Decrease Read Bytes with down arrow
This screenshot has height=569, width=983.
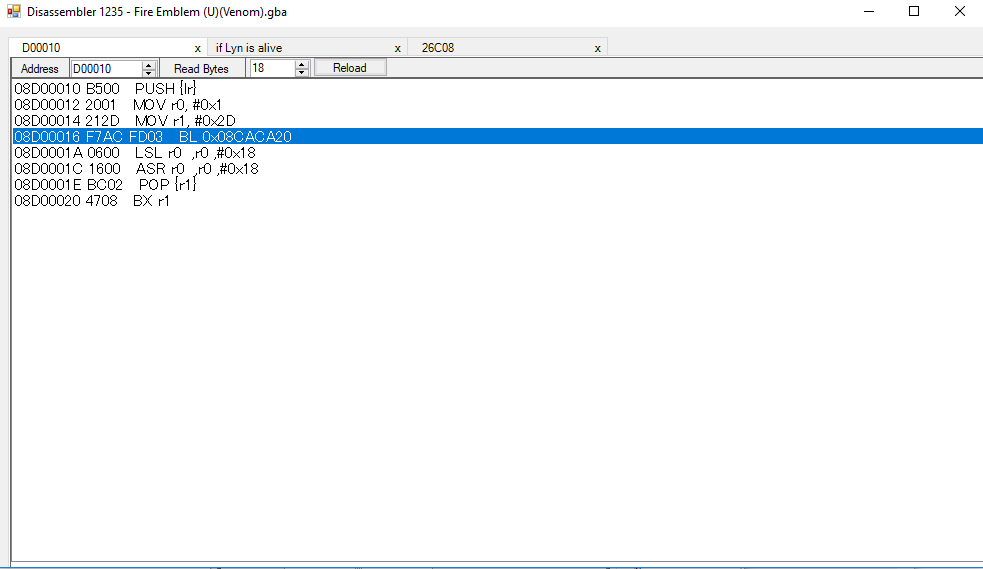click(302, 73)
